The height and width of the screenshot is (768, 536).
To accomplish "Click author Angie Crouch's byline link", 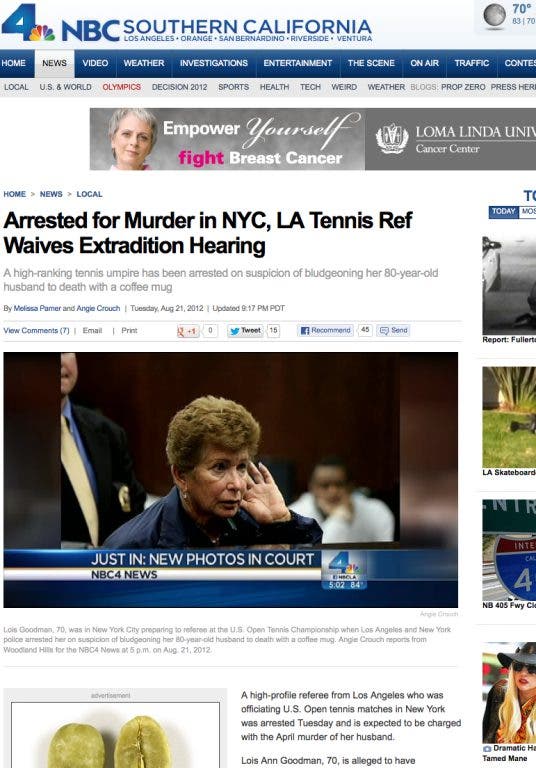I will click(x=98, y=308).
